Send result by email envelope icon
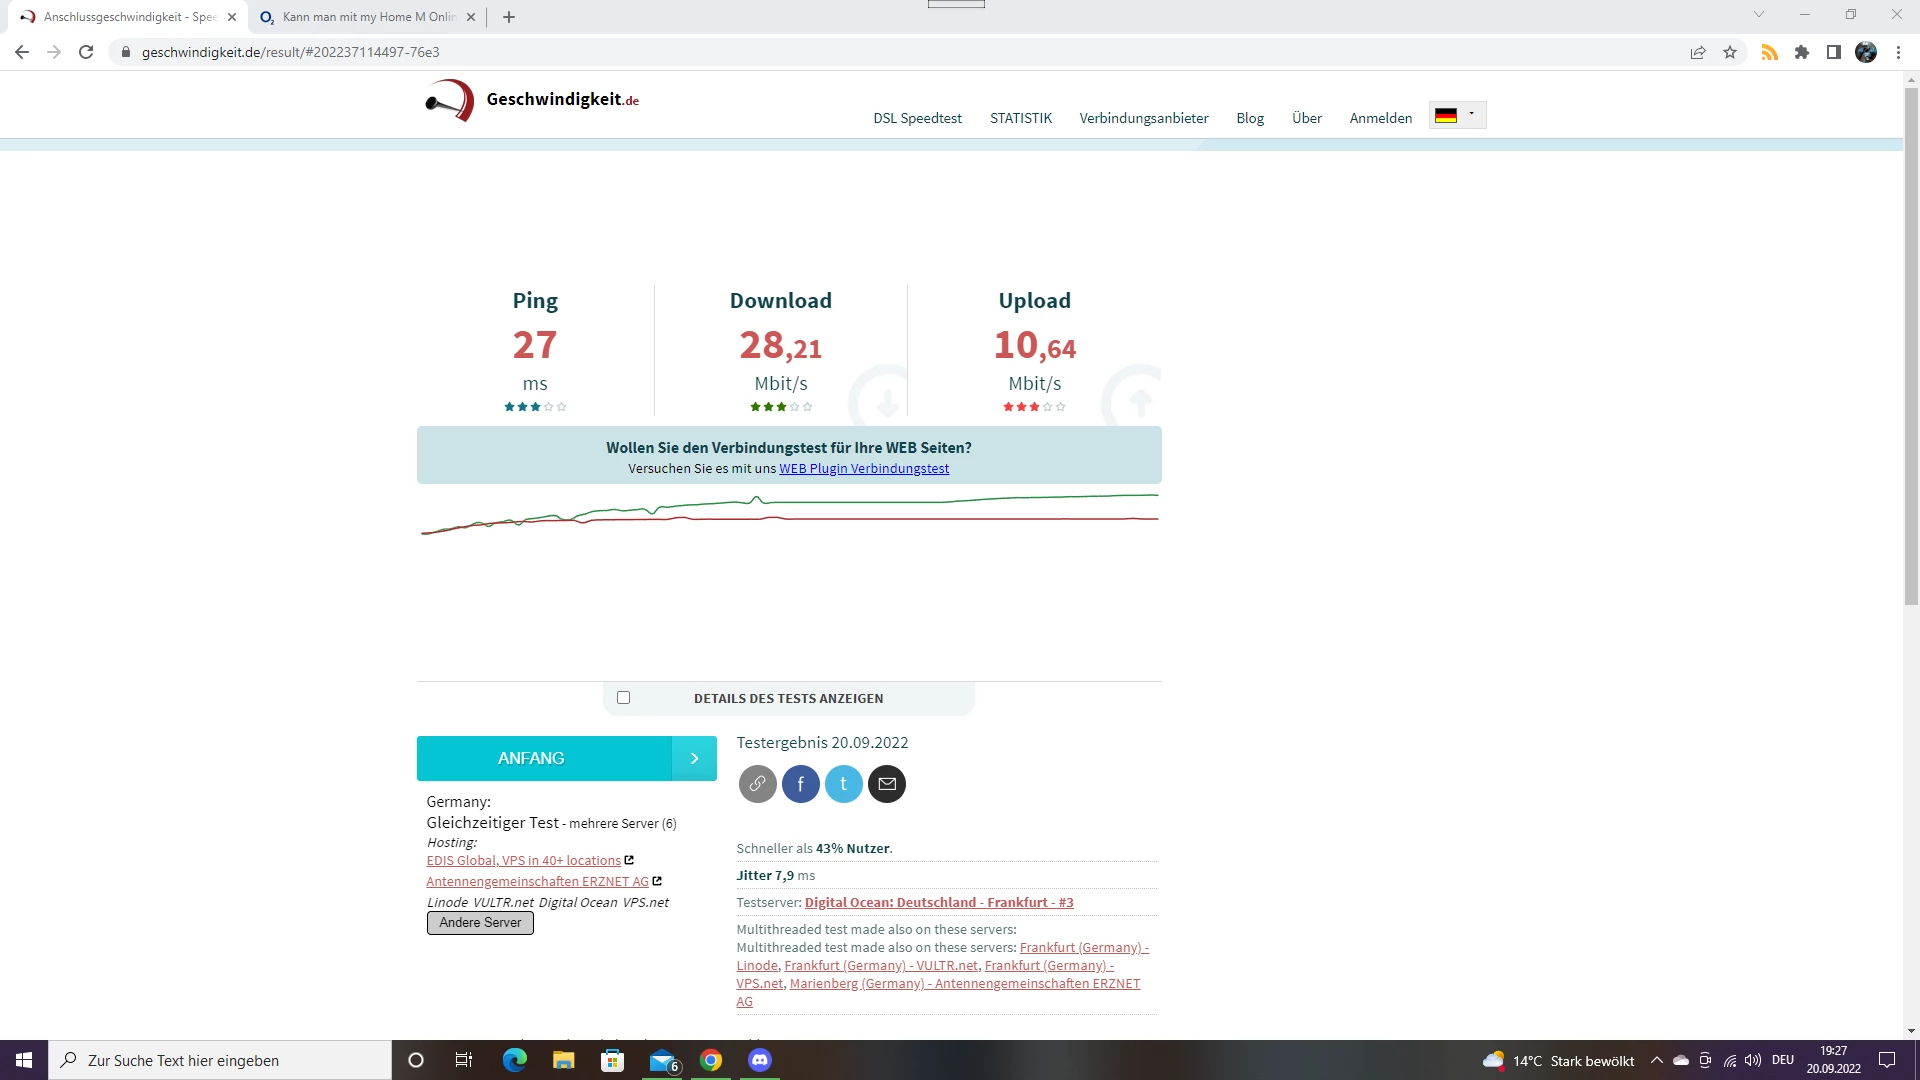1920x1080 pixels. click(887, 784)
